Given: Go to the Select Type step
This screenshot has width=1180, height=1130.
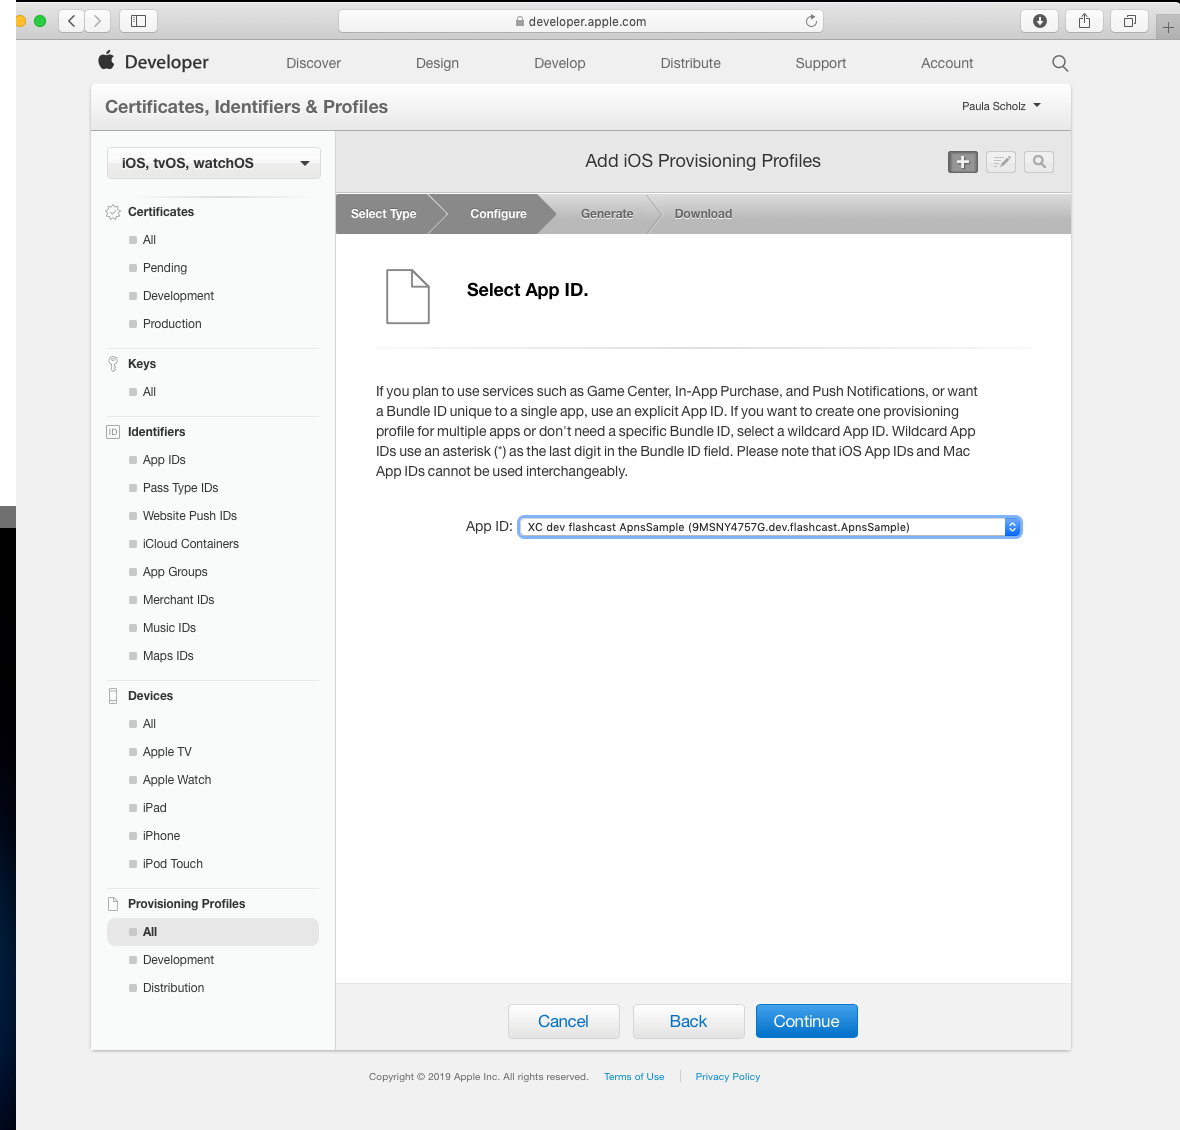Looking at the screenshot, I should [383, 214].
